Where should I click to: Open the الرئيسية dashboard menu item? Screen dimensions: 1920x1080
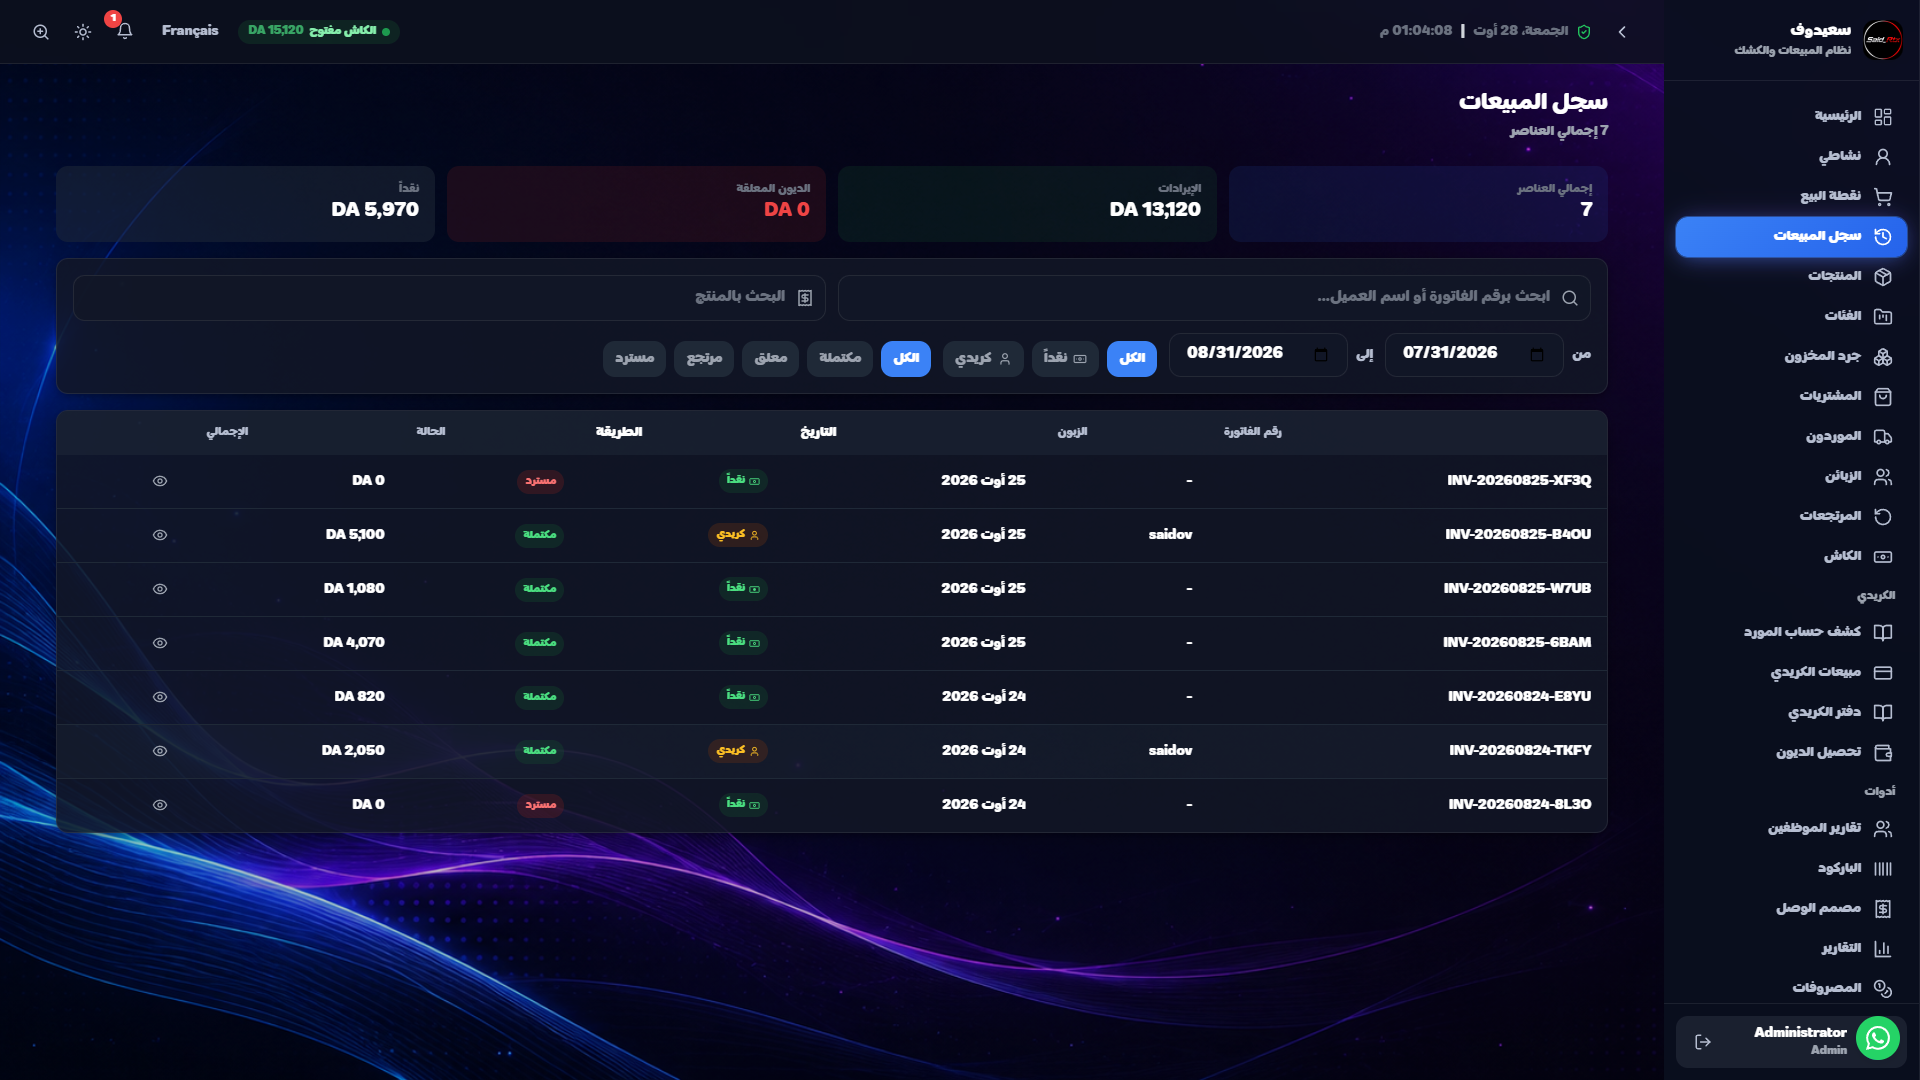(x=1791, y=117)
